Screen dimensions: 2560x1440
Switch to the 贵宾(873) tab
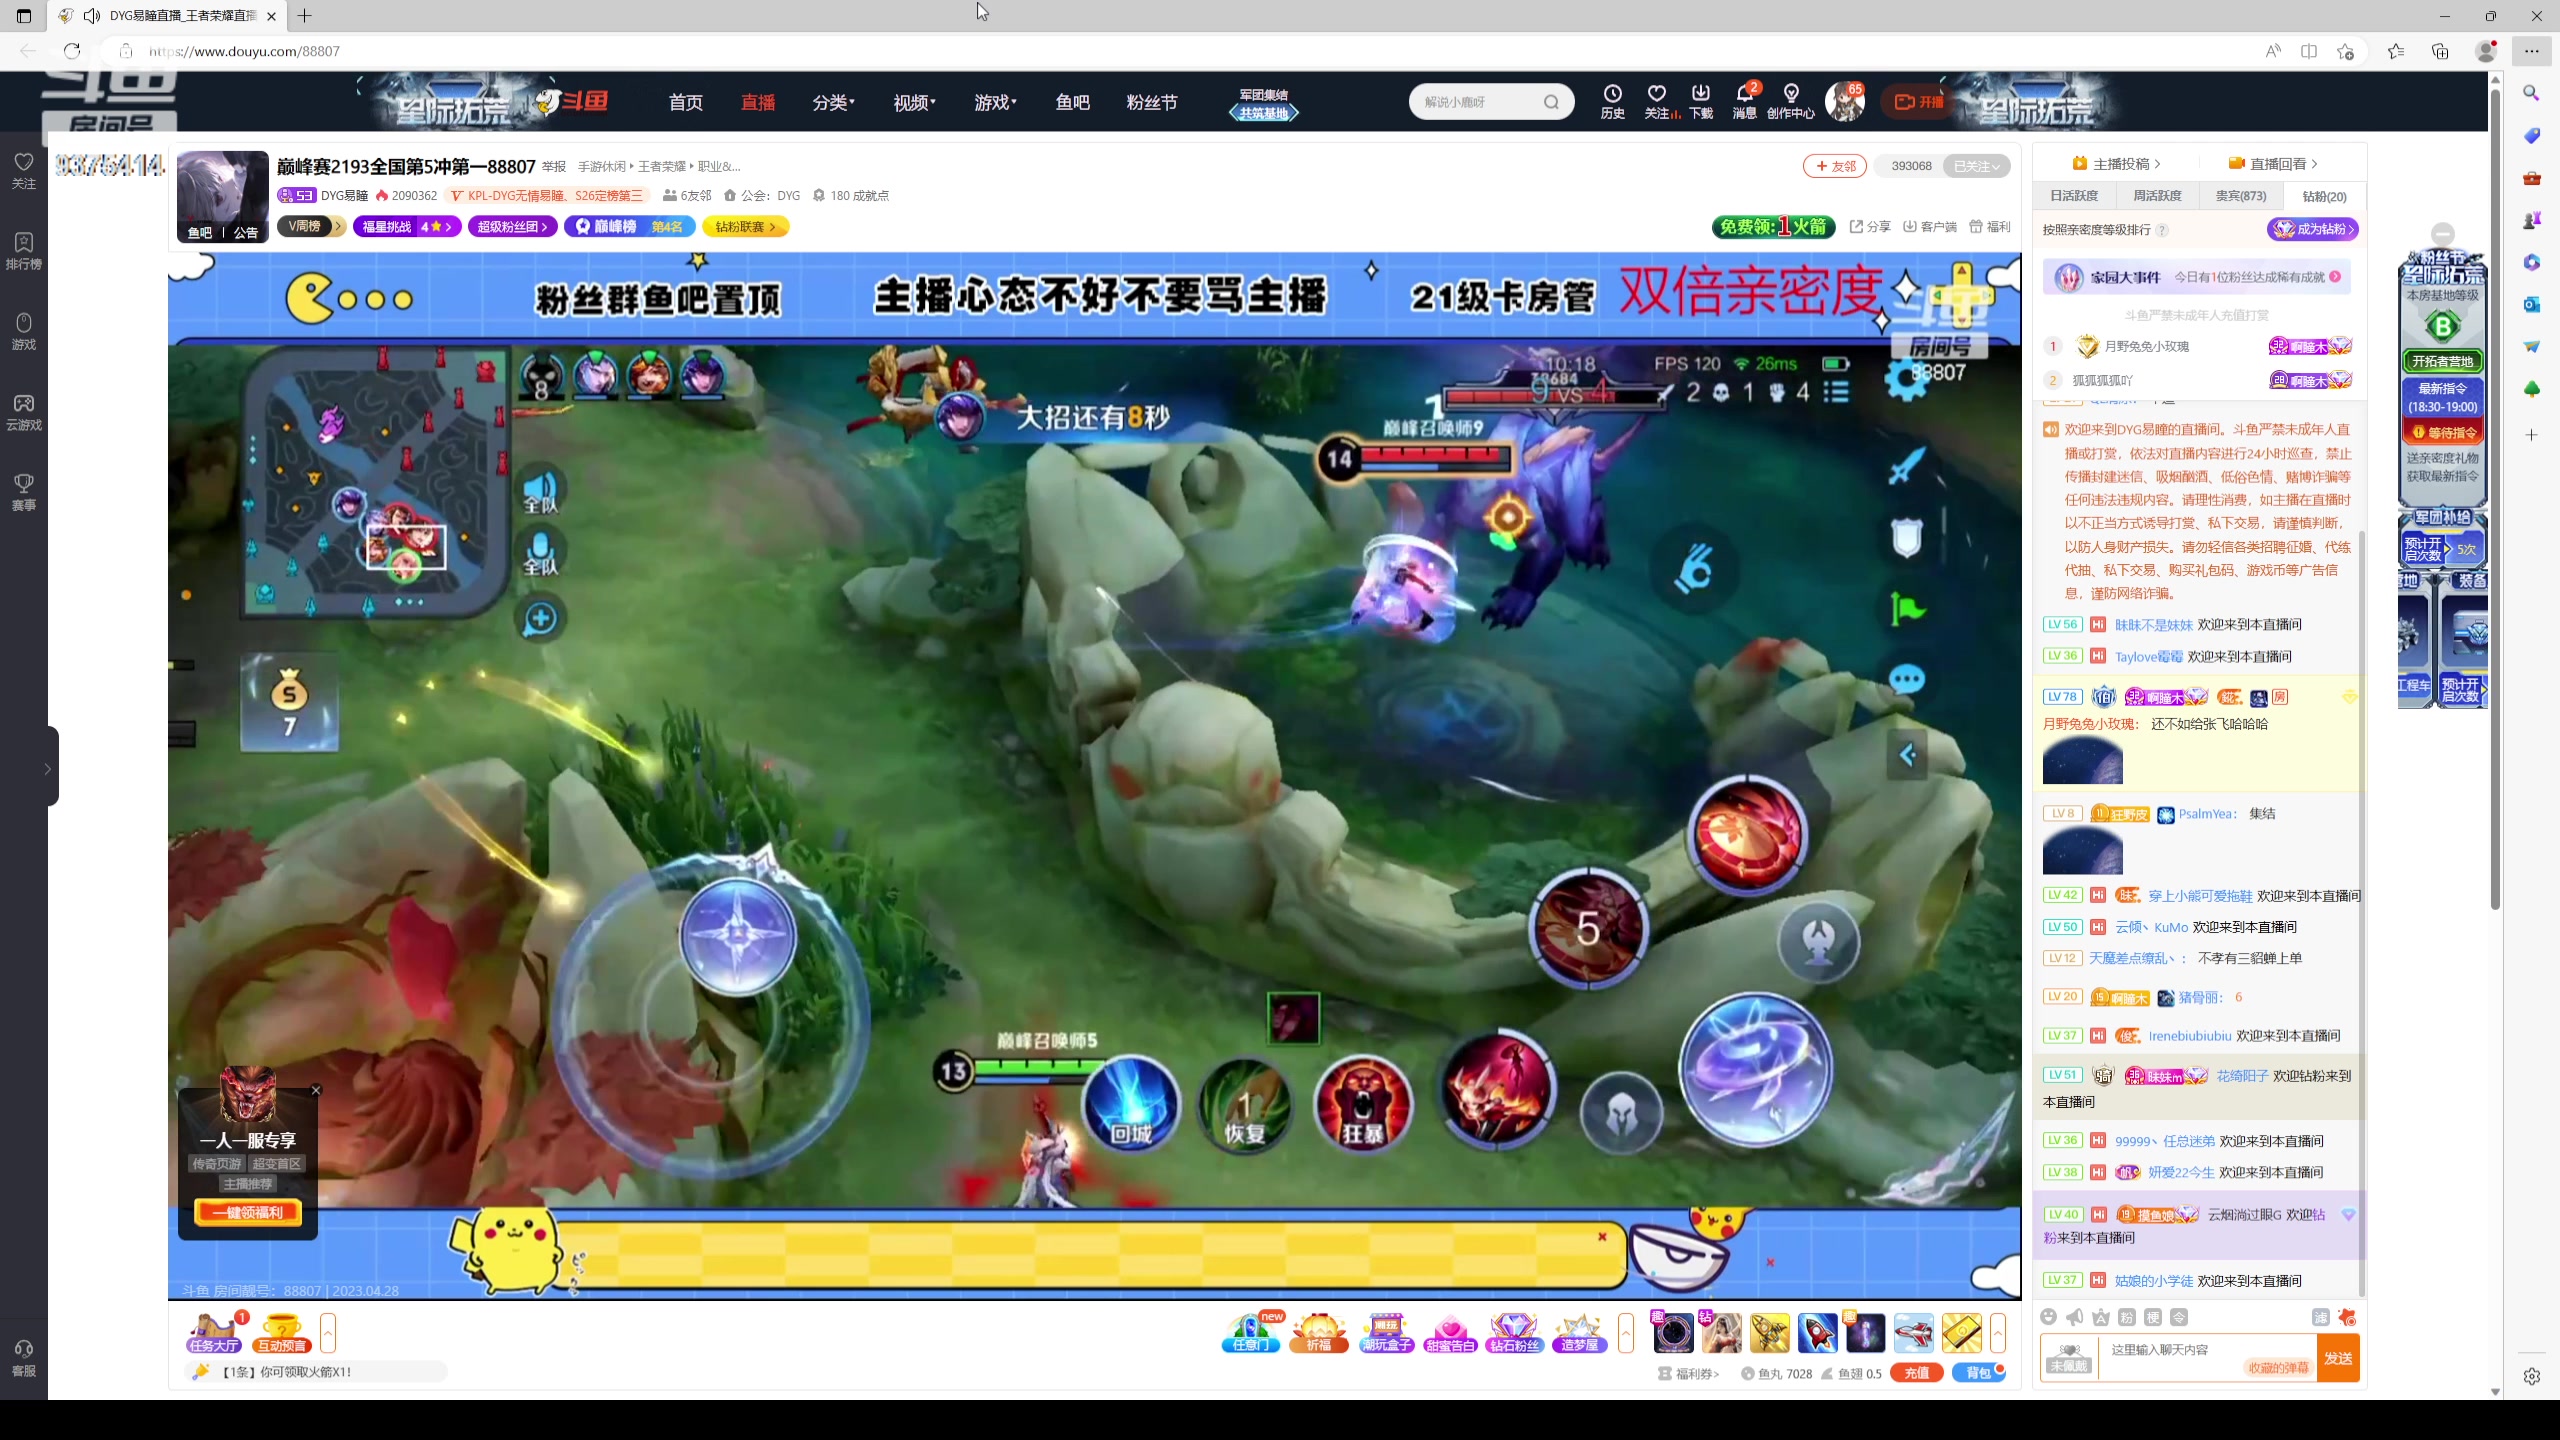point(2240,196)
